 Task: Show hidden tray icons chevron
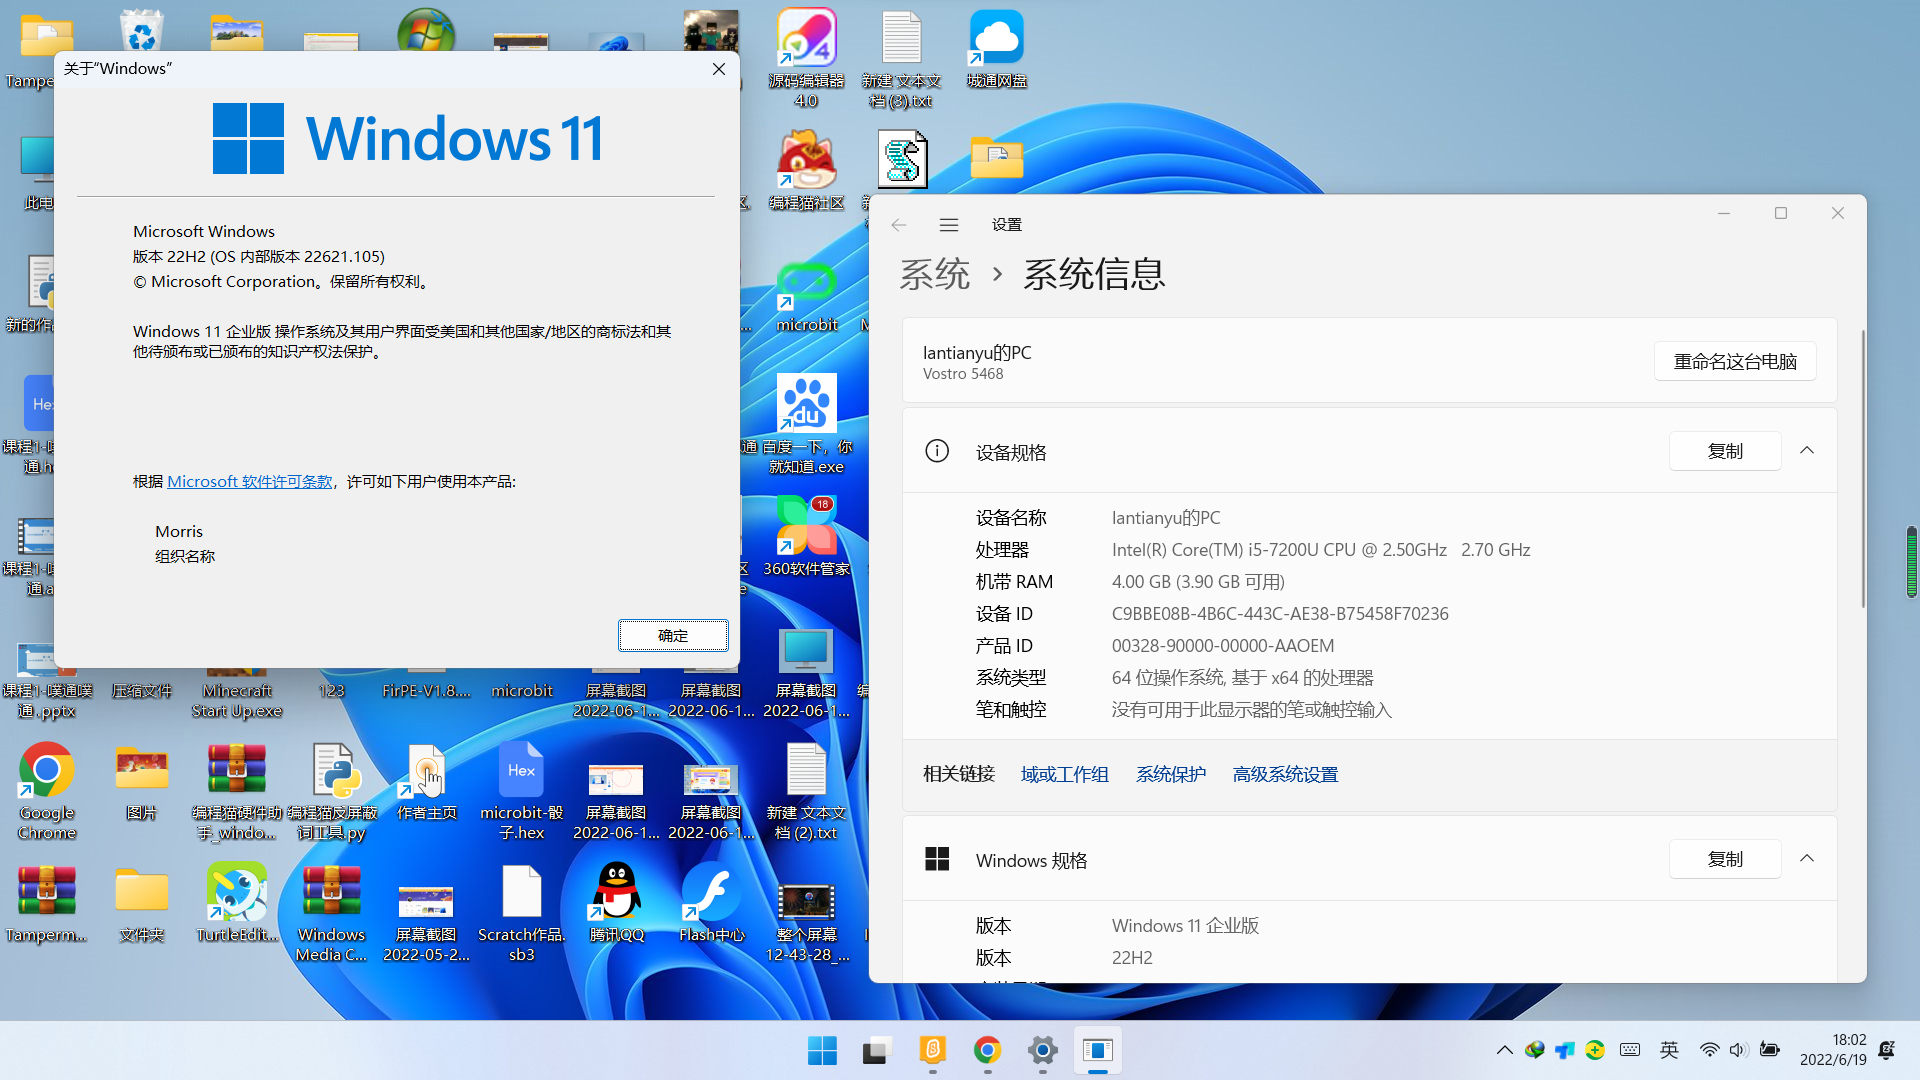tap(1504, 1050)
